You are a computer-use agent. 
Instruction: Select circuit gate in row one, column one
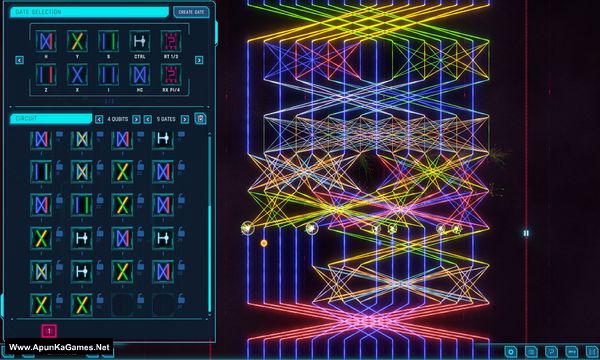pos(41,139)
